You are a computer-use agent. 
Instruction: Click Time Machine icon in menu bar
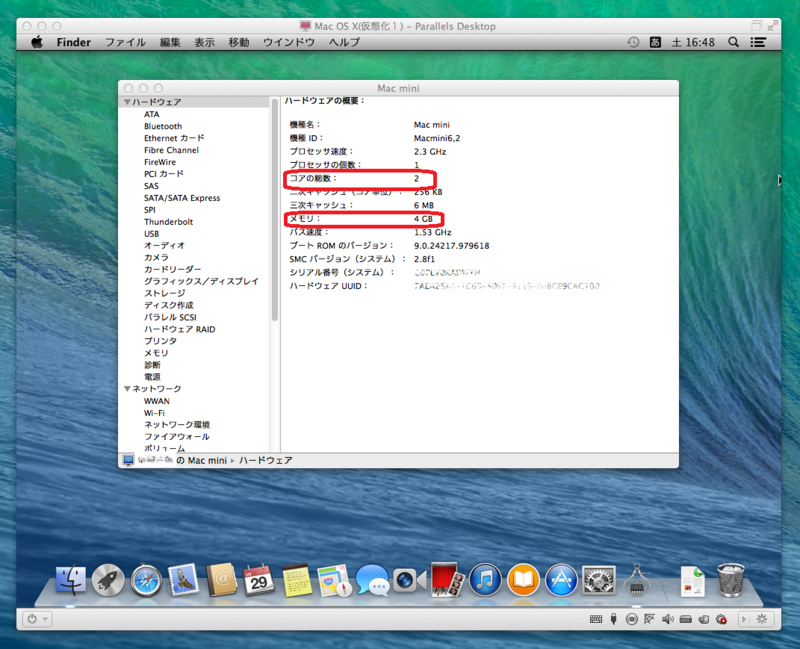(633, 42)
